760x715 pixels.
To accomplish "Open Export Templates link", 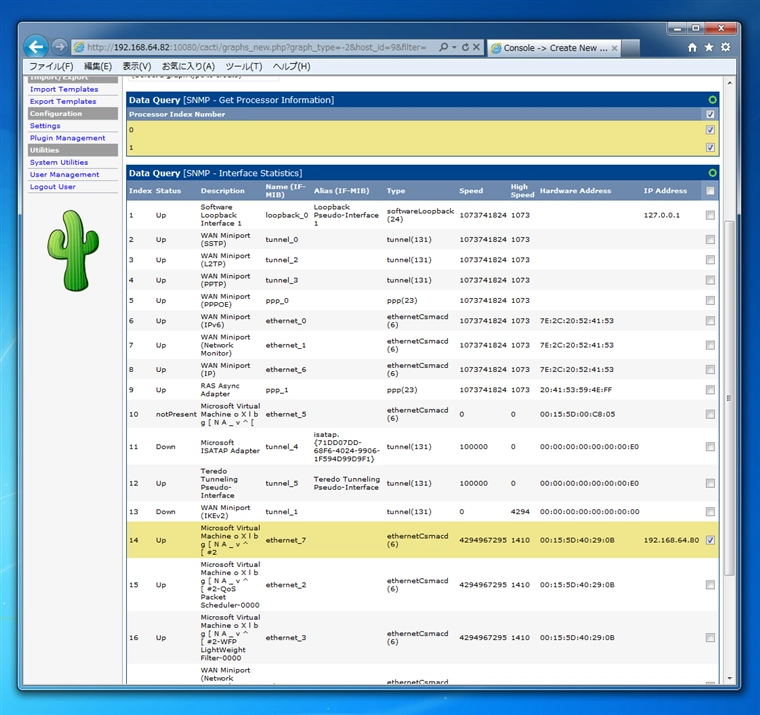I will coord(63,101).
